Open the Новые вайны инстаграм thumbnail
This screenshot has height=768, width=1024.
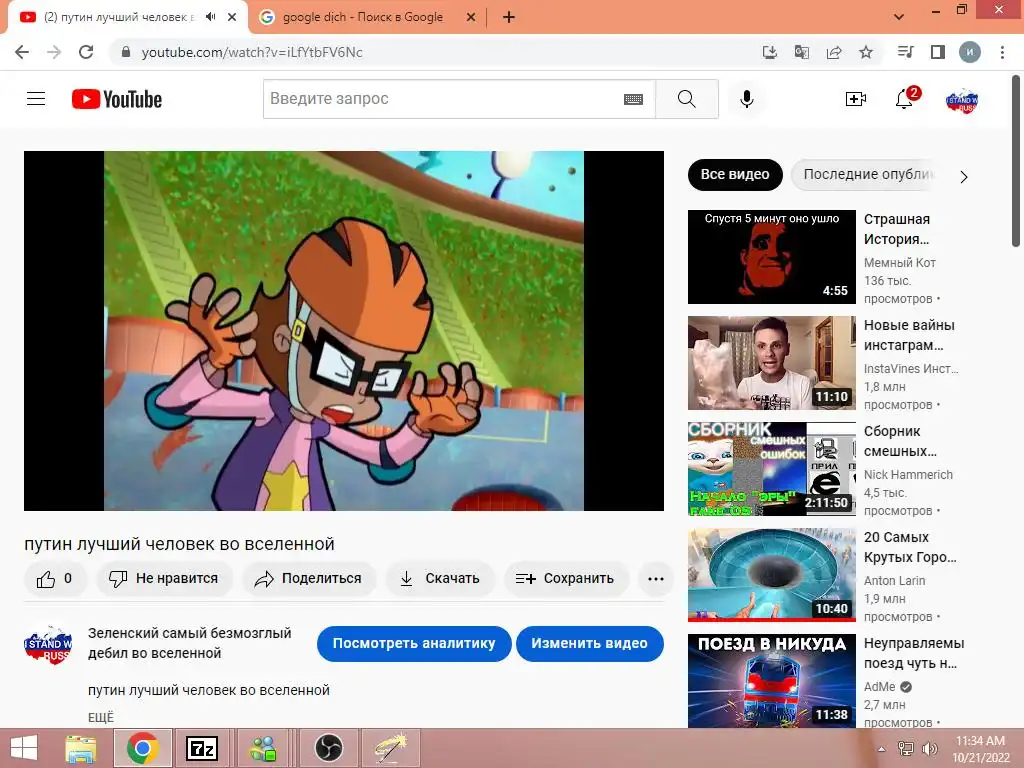(771, 363)
